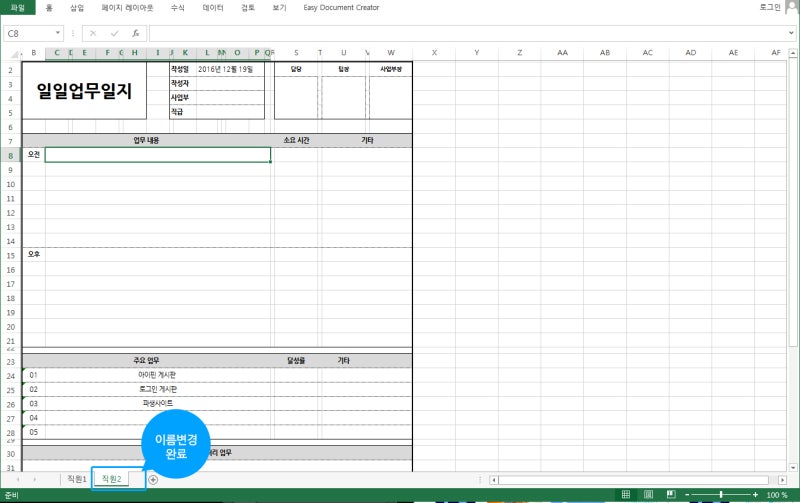Switch to Page Break Preview in the status bar
This screenshot has width=800, height=503.
tap(671, 494)
